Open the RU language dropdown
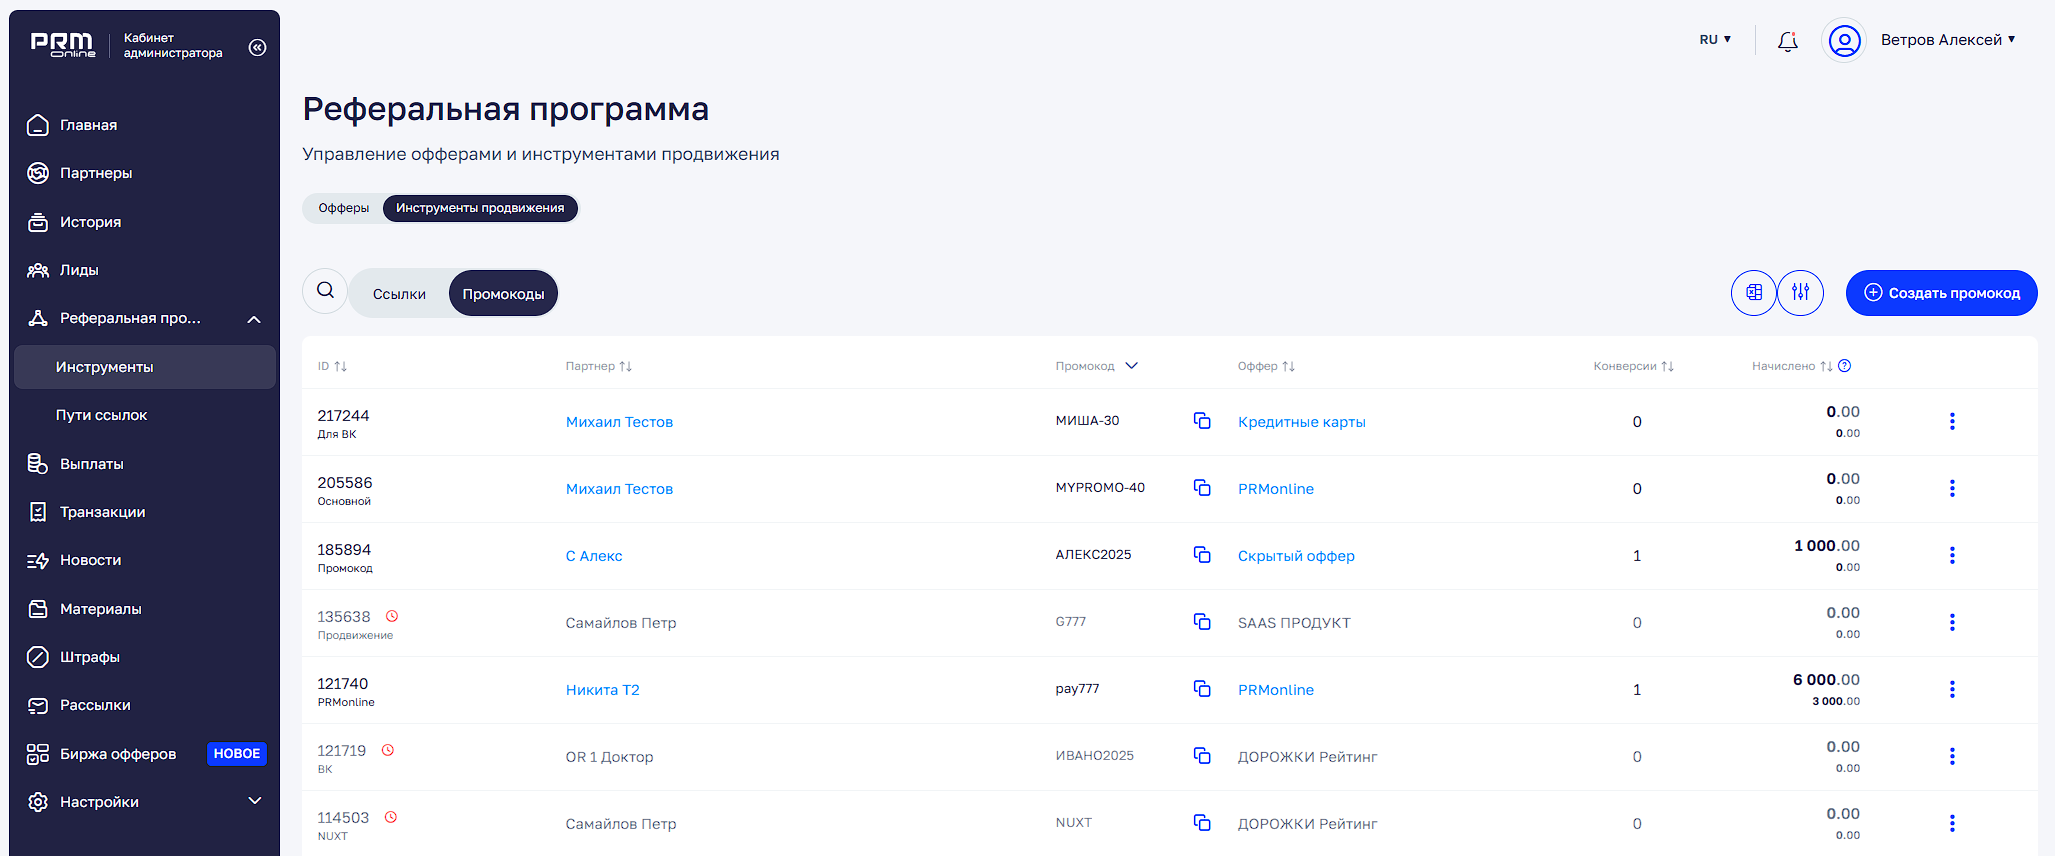2055x856 pixels. [x=1714, y=40]
